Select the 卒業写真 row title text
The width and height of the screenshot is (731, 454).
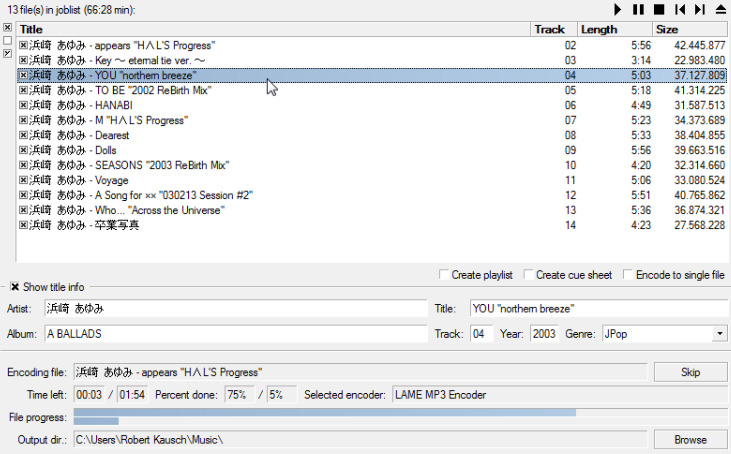click(117, 225)
